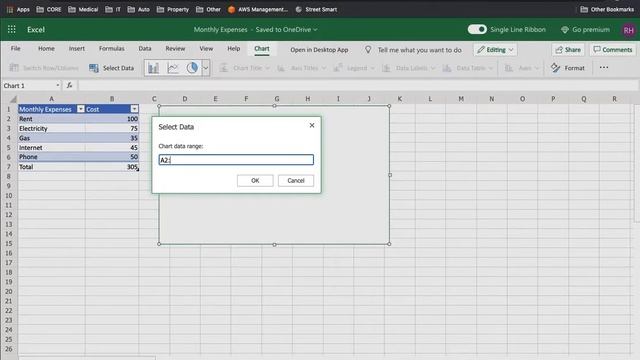Click Switch Row/Column in the ribbon

coord(44,68)
